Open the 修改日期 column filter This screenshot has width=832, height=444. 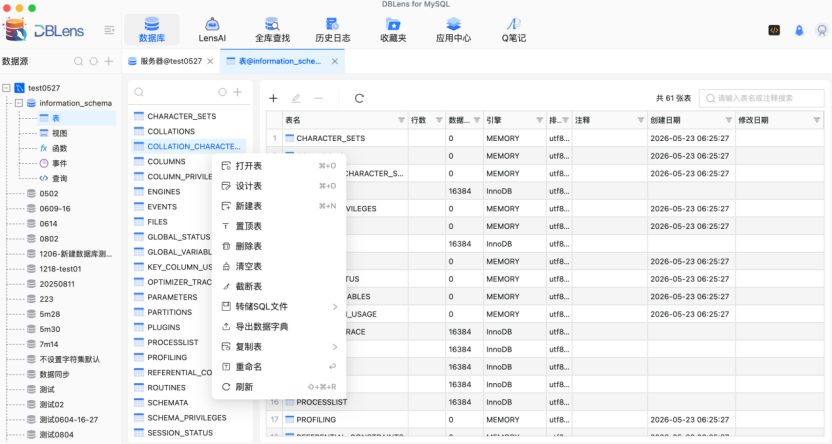click(817, 120)
